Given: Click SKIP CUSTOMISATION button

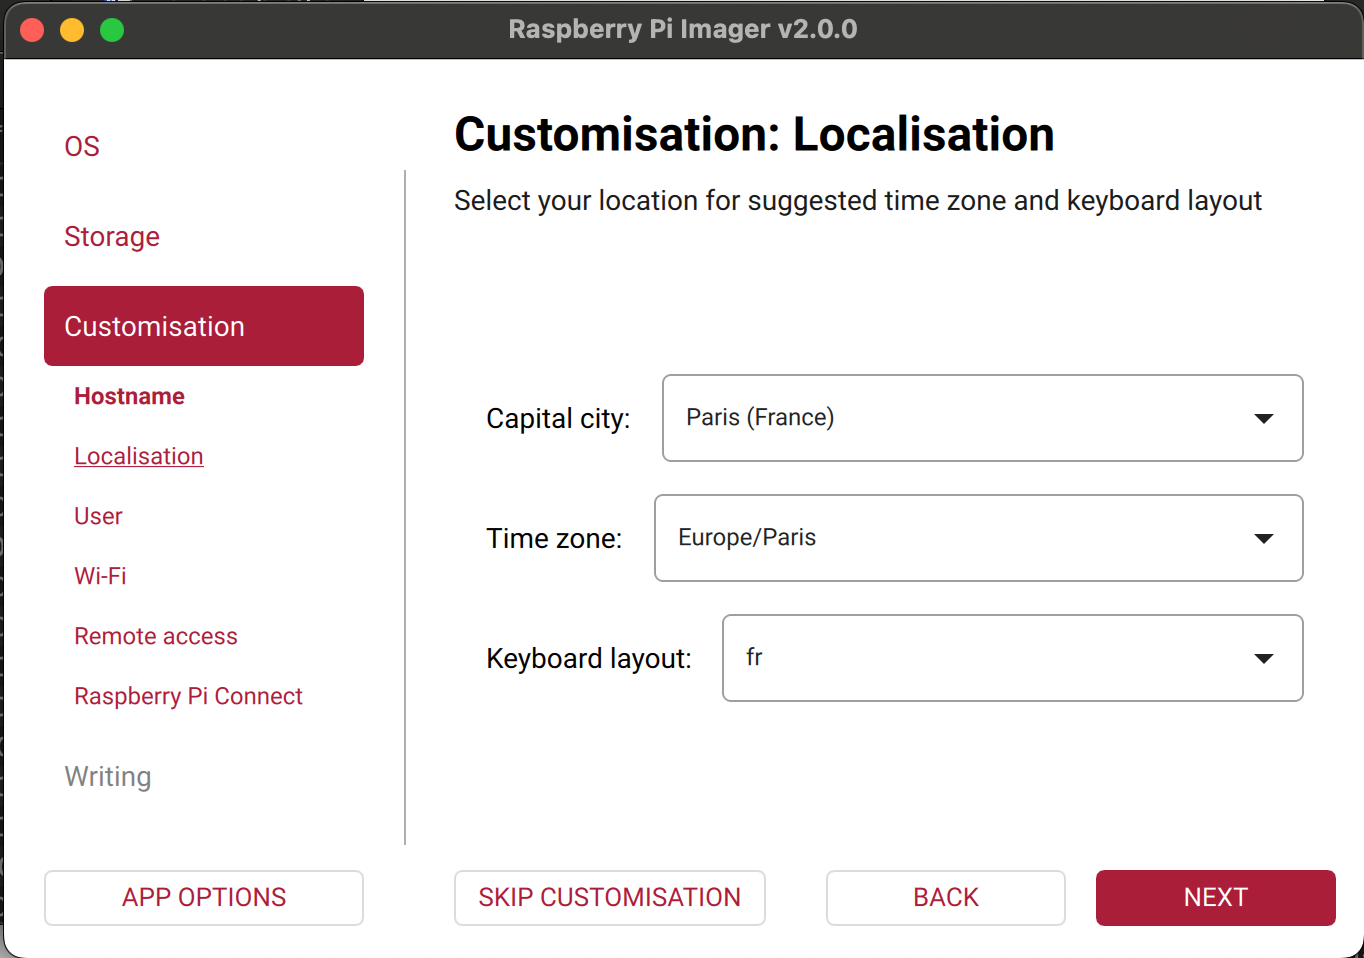Looking at the screenshot, I should tap(609, 897).
